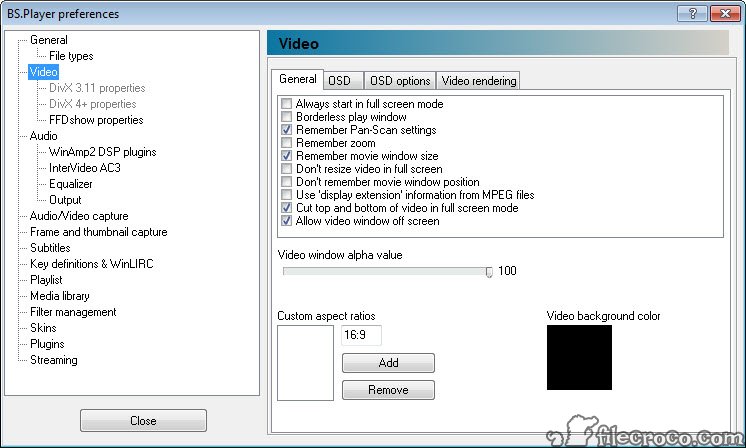
Task: Select InterVideo AC3 tree item
Action: (85, 168)
